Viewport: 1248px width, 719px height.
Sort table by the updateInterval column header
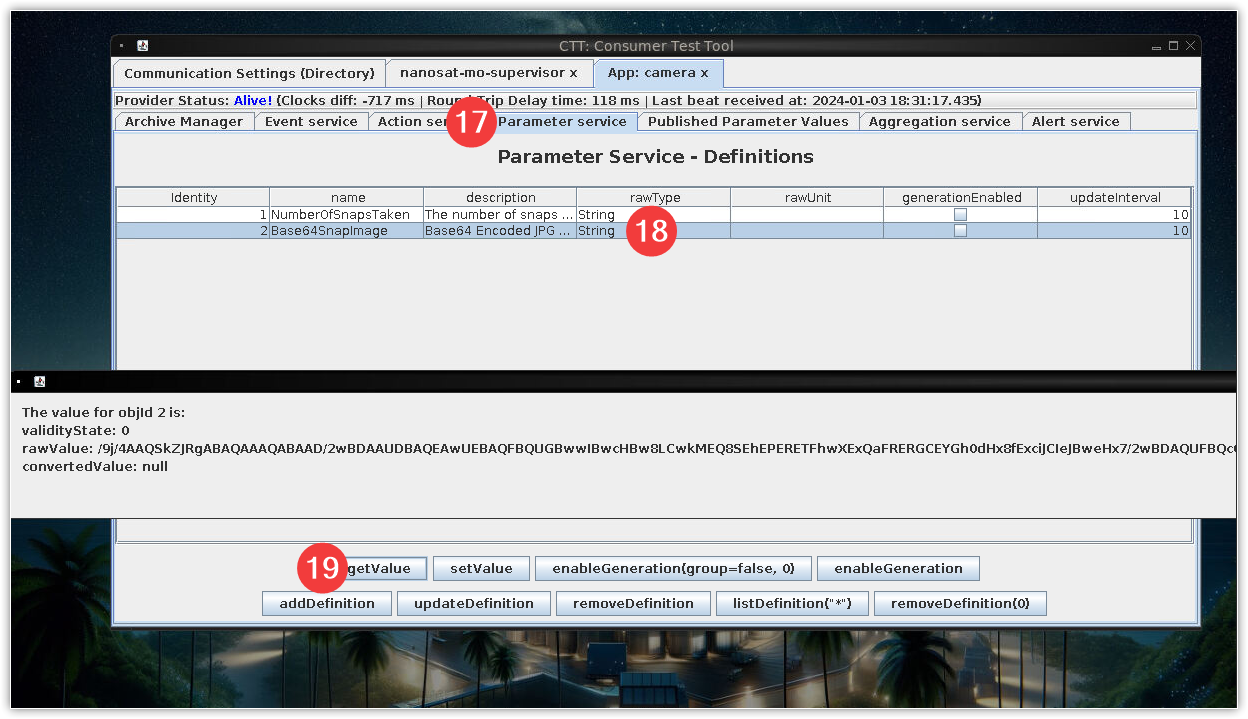(x=1114, y=197)
